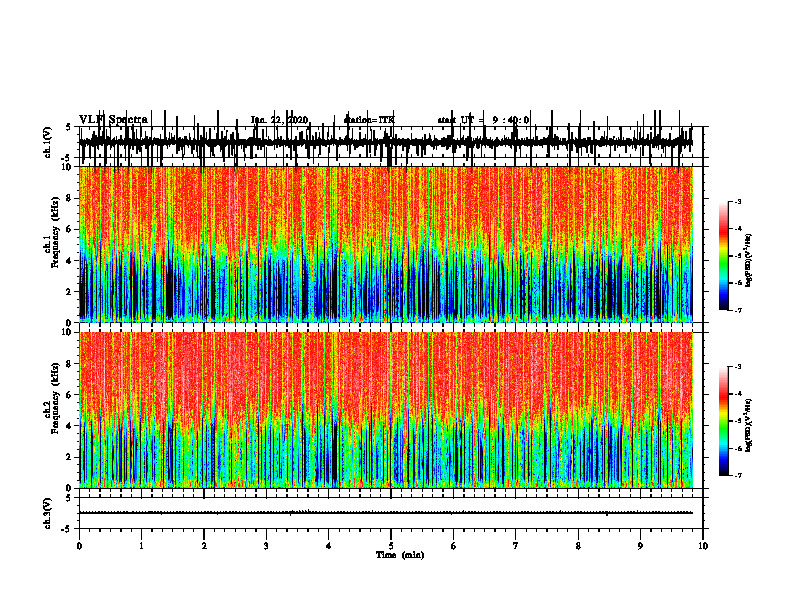Click the "5" tick on ch.1(V) waveform axis
The width and height of the screenshot is (792, 612).
tap(69, 127)
